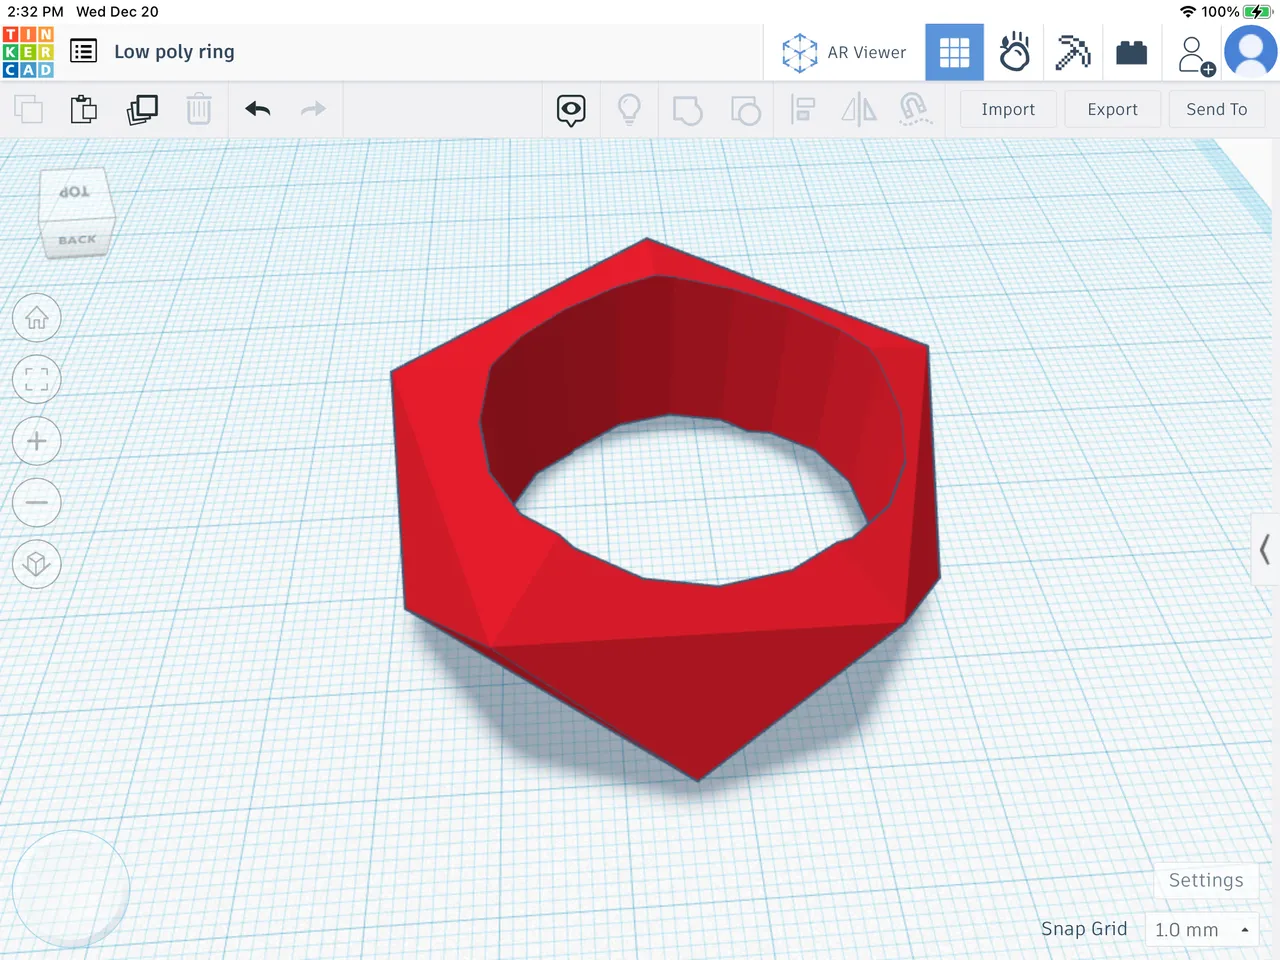Switch workplane with the magnet tool
Image resolution: width=1280 pixels, height=960 pixels.
click(x=915, y=110)
